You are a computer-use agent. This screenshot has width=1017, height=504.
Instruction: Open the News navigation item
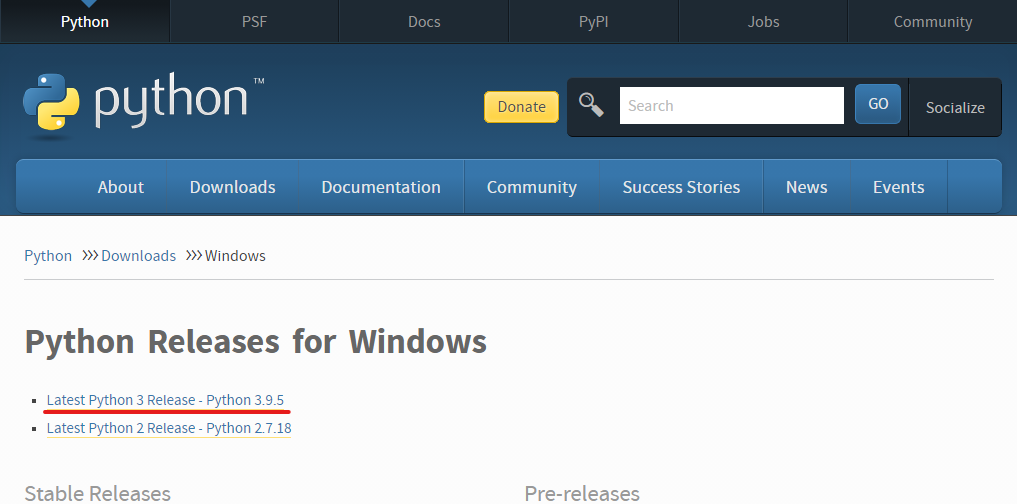click(x=806, y=187)
